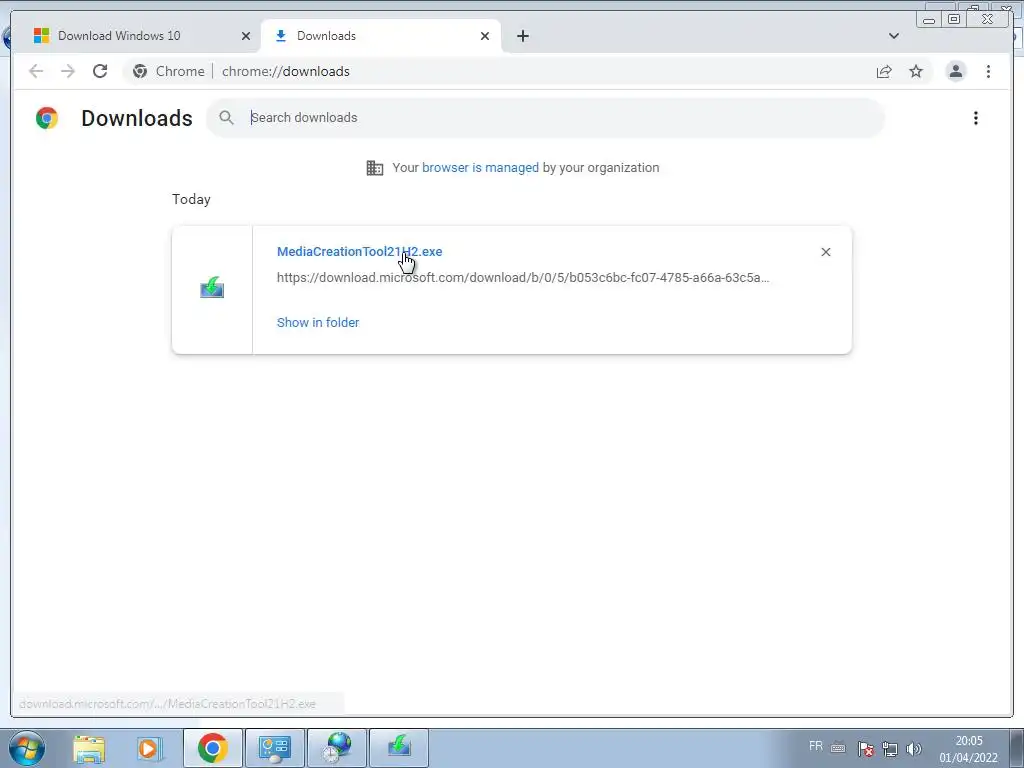Click the FR language indicator
Screen dimensions: 1024x768
click(816, 746)
